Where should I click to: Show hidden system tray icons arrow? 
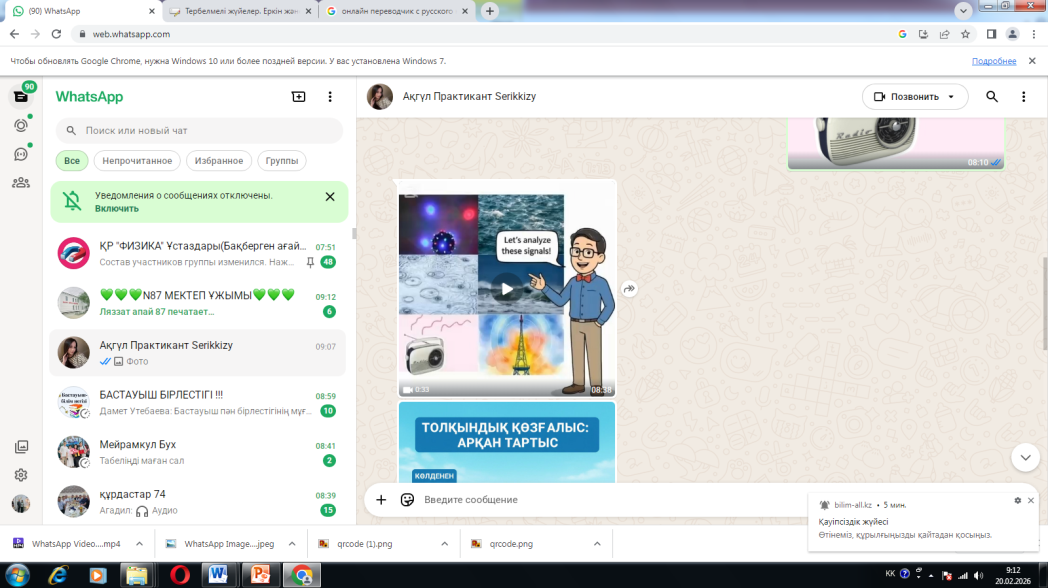click(x=931, y=575)
